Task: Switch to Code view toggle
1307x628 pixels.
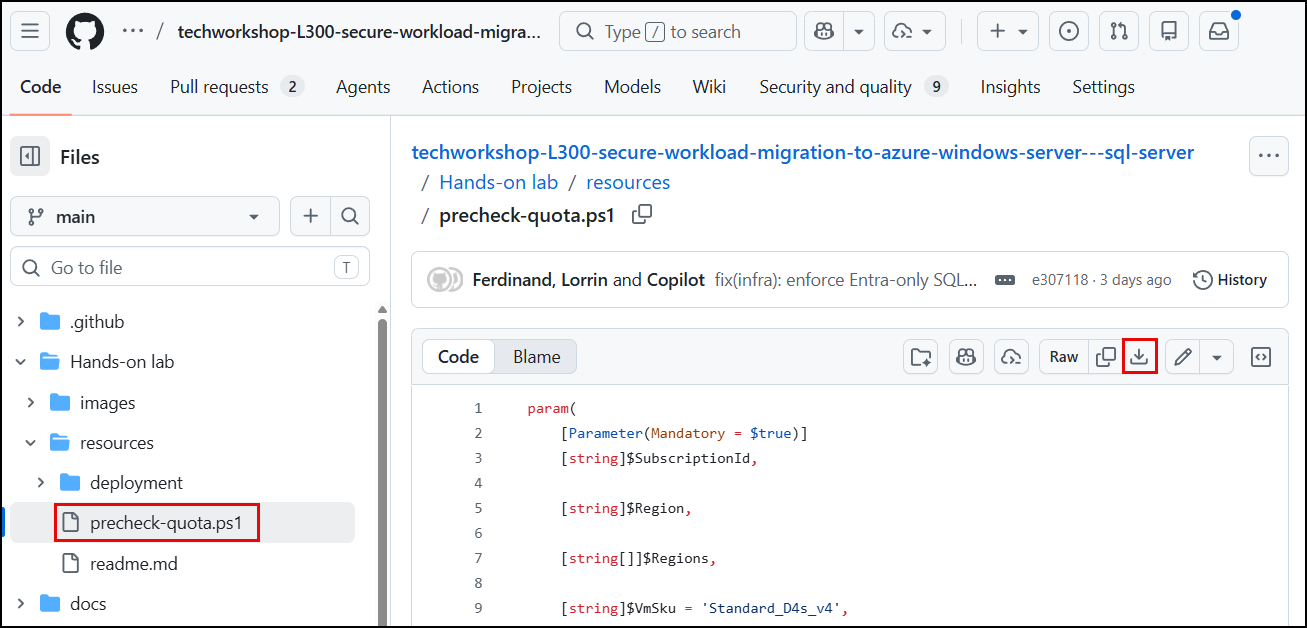Action: coord(459,357)
